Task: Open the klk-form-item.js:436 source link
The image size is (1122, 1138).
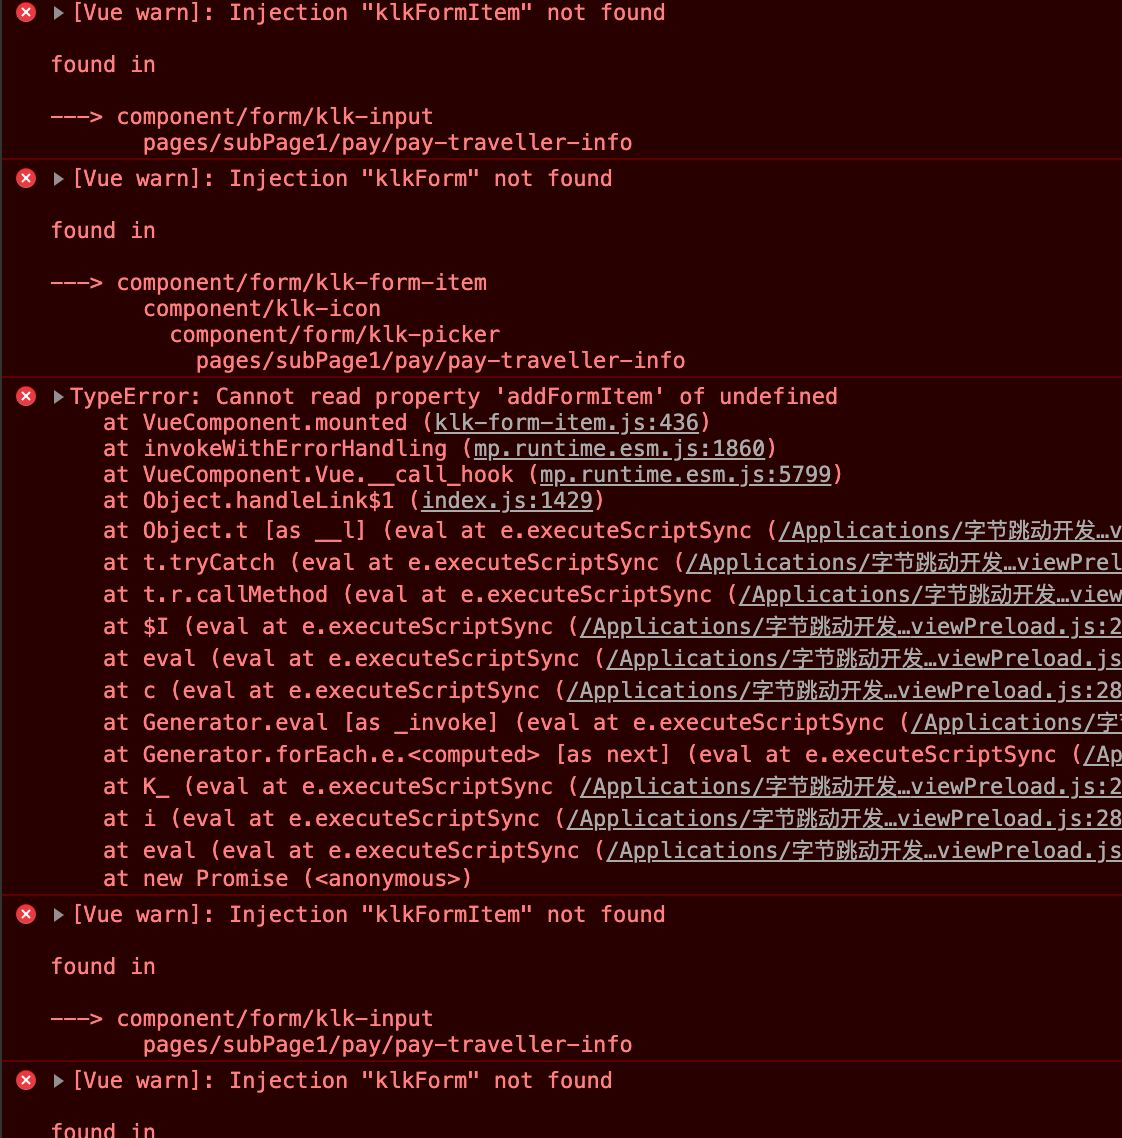Action: click(566, 423)
